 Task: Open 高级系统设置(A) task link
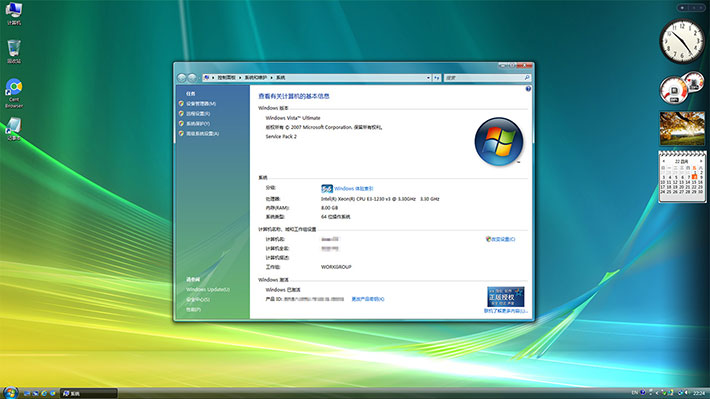[202, 134]
